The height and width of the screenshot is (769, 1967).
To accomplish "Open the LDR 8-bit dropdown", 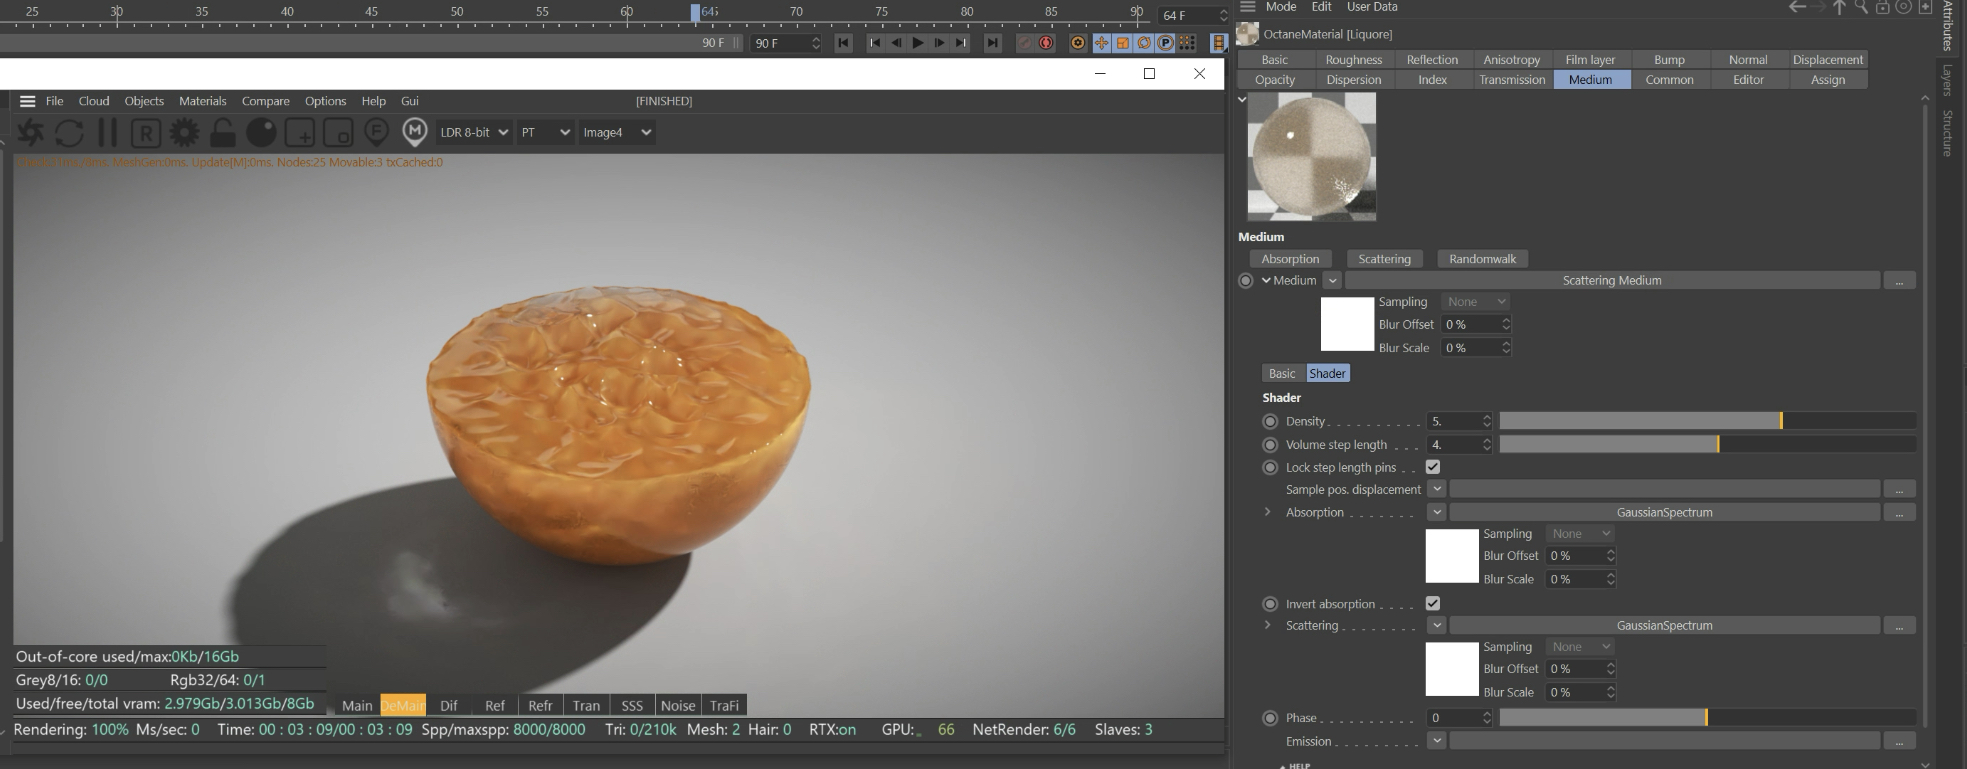I will click(x=474, y=132).
